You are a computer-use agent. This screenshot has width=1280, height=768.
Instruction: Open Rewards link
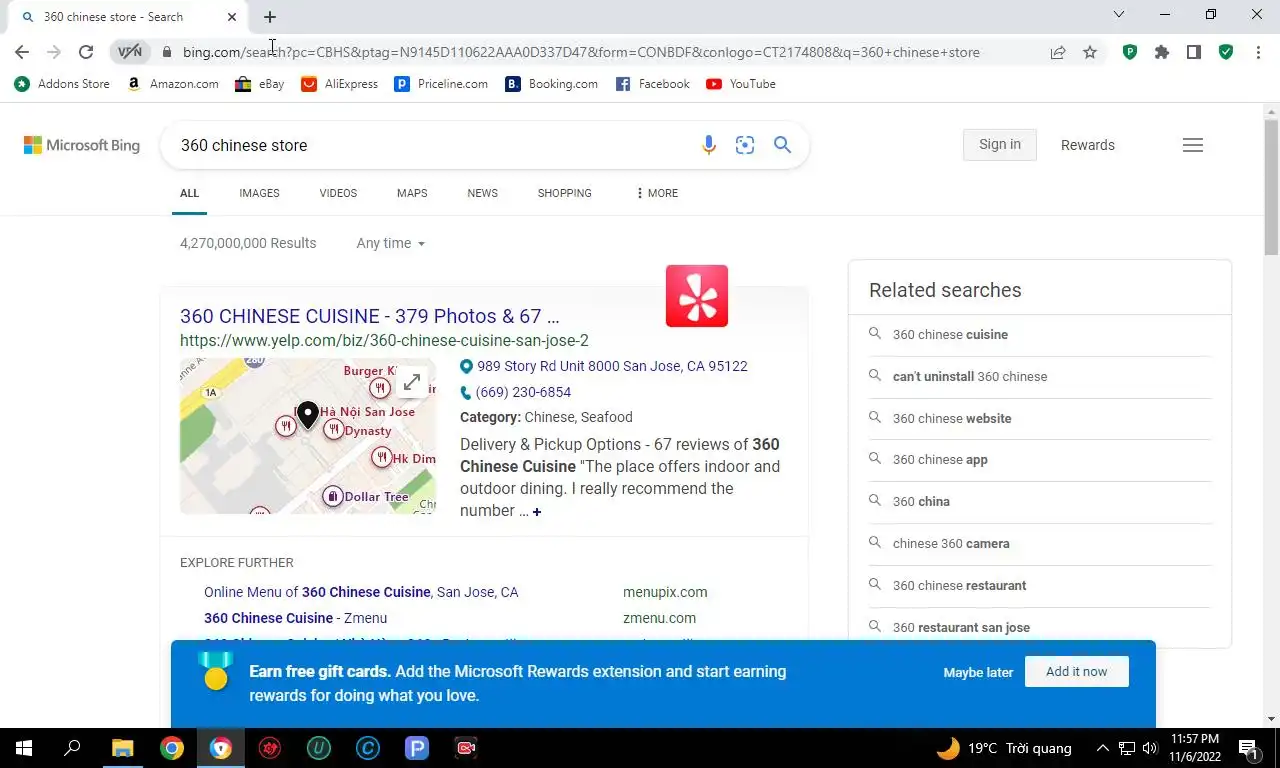click(1088, 145)
